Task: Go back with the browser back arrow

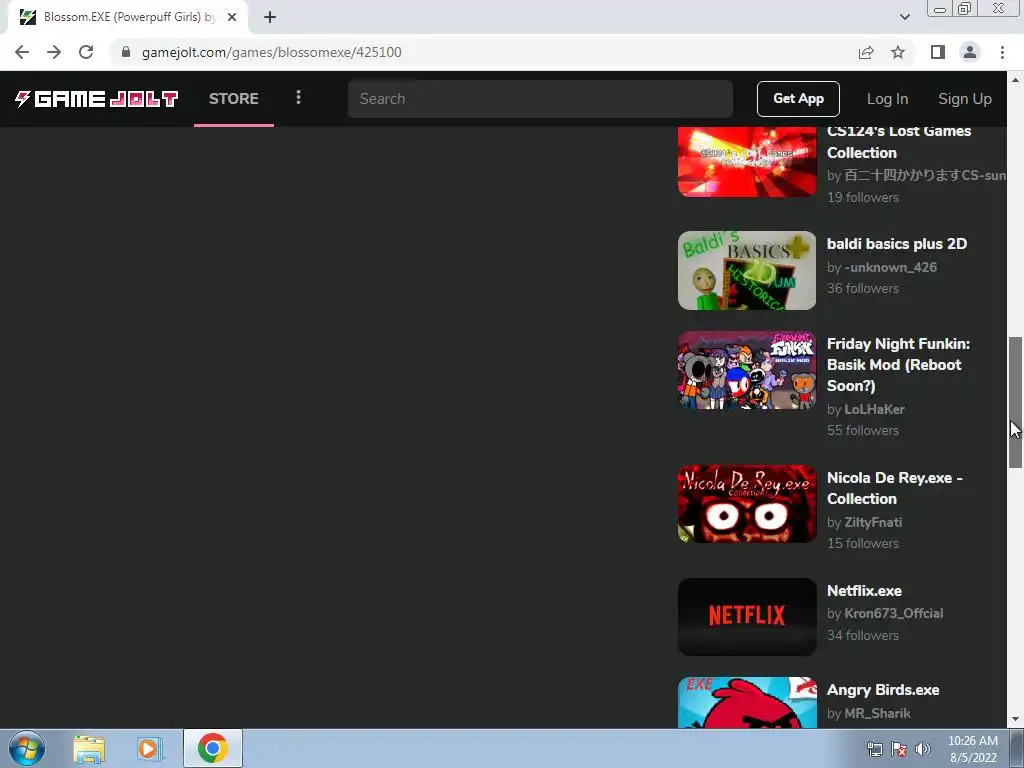Action: point(22,52)
